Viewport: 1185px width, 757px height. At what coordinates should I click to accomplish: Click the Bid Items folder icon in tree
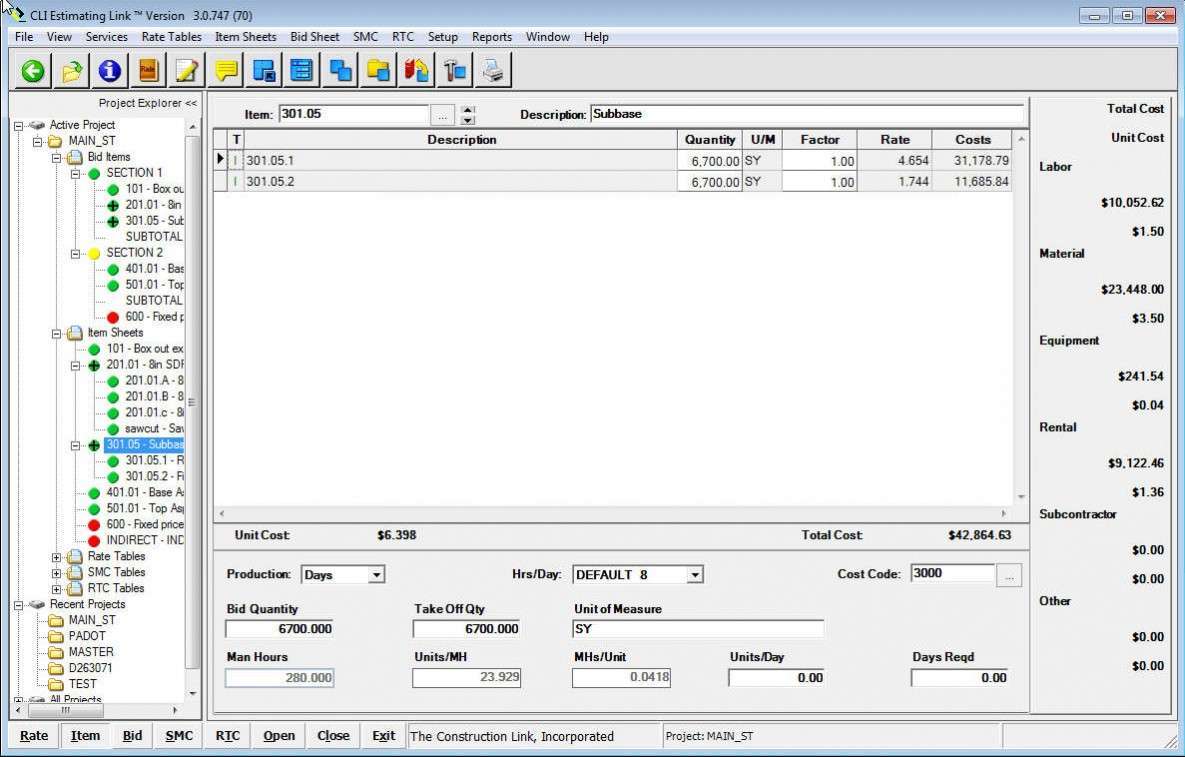[x=75, y=157]
